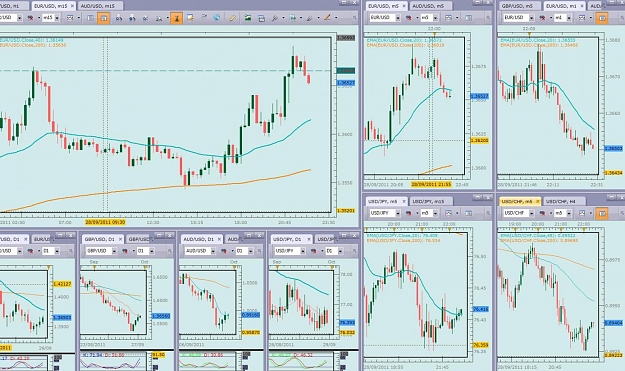Open the USD/CHF symbol dropdown
Viewport: 625px width, 371px height.
coord(531,213)
